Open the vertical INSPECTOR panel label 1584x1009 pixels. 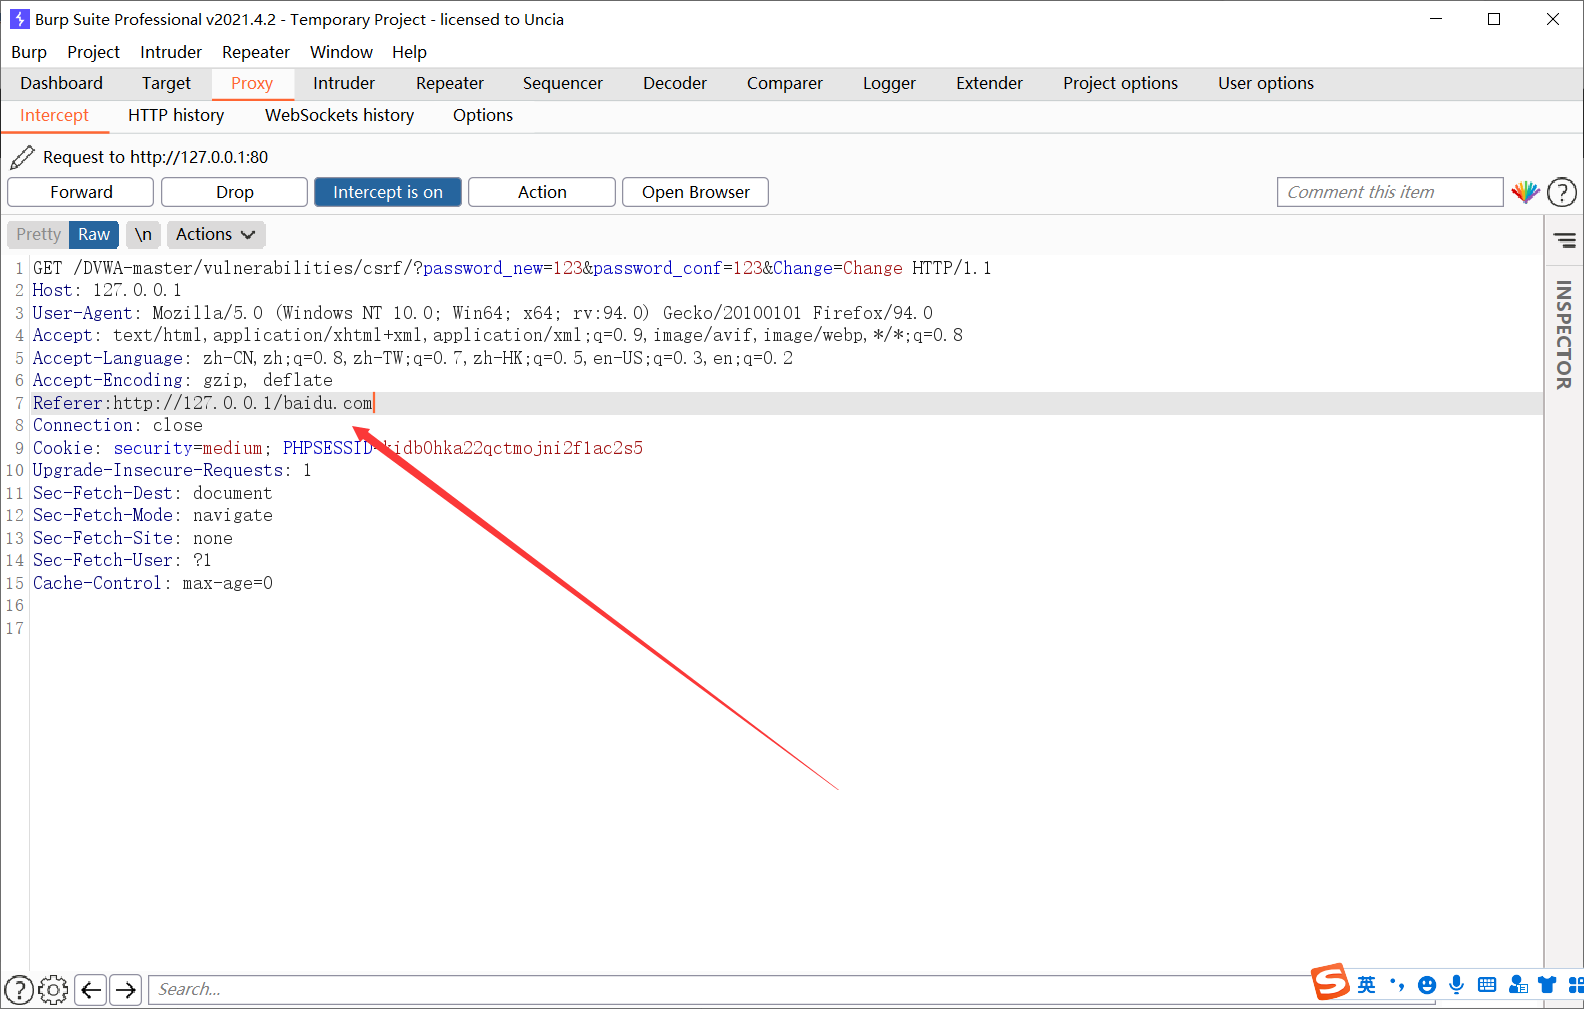pyautogui.click(x=1564, y=335)
